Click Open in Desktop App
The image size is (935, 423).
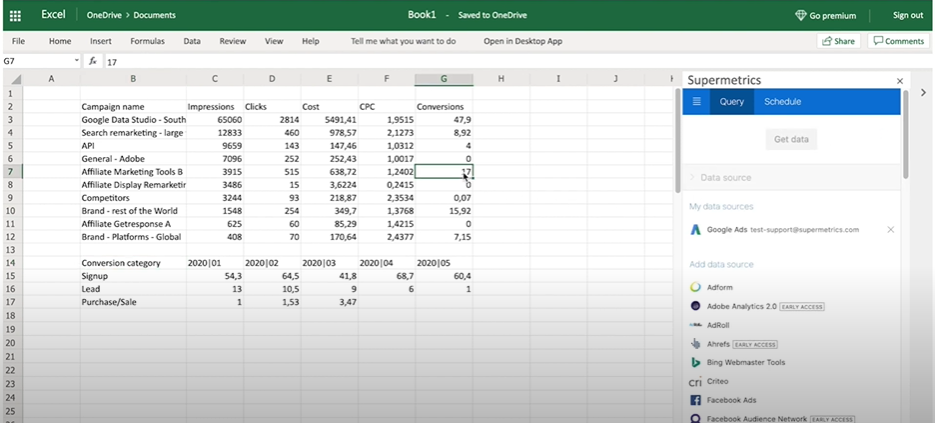[523, 41]
